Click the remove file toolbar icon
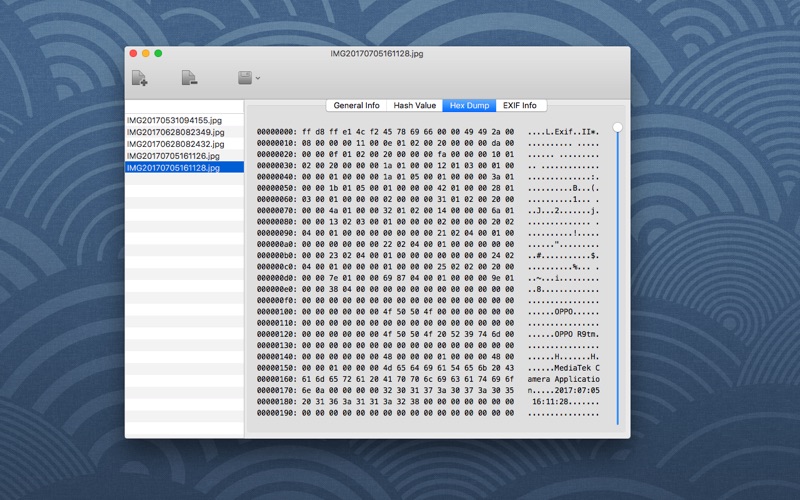 click(x=189, y=78)
